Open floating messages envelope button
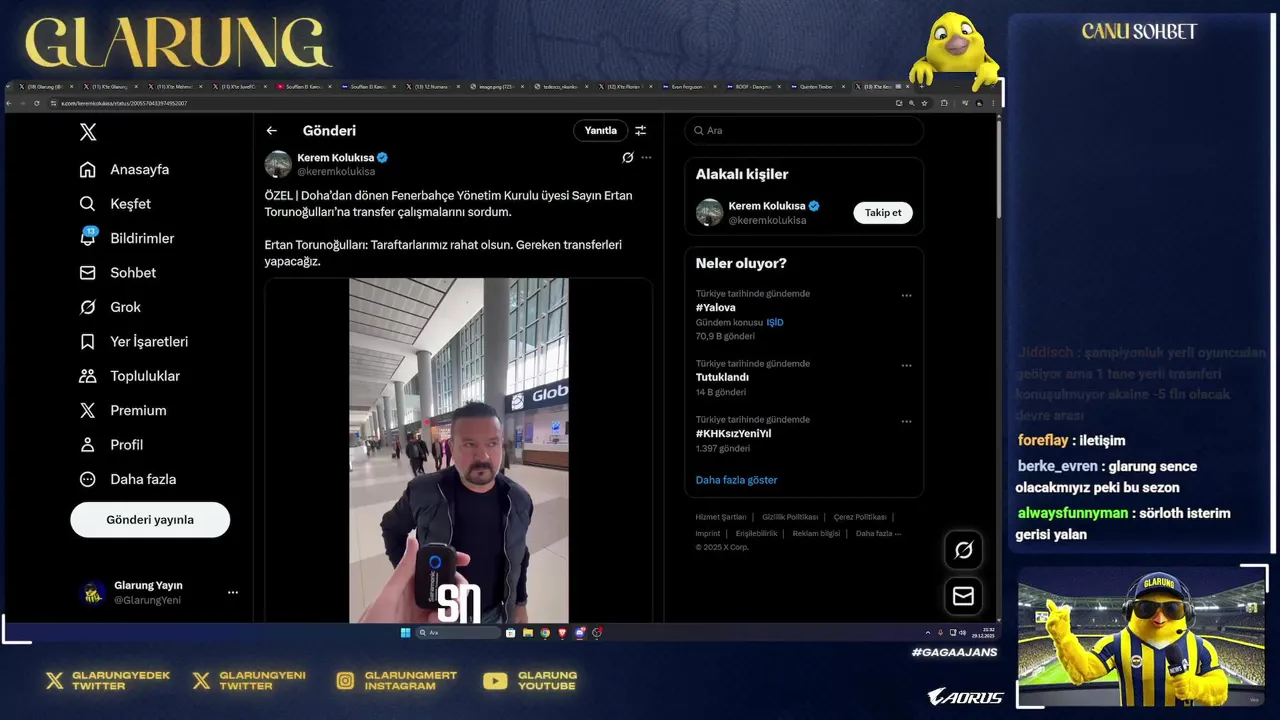Image resolution: width=1280 pixels, height=720 pixels. [964, 596]
